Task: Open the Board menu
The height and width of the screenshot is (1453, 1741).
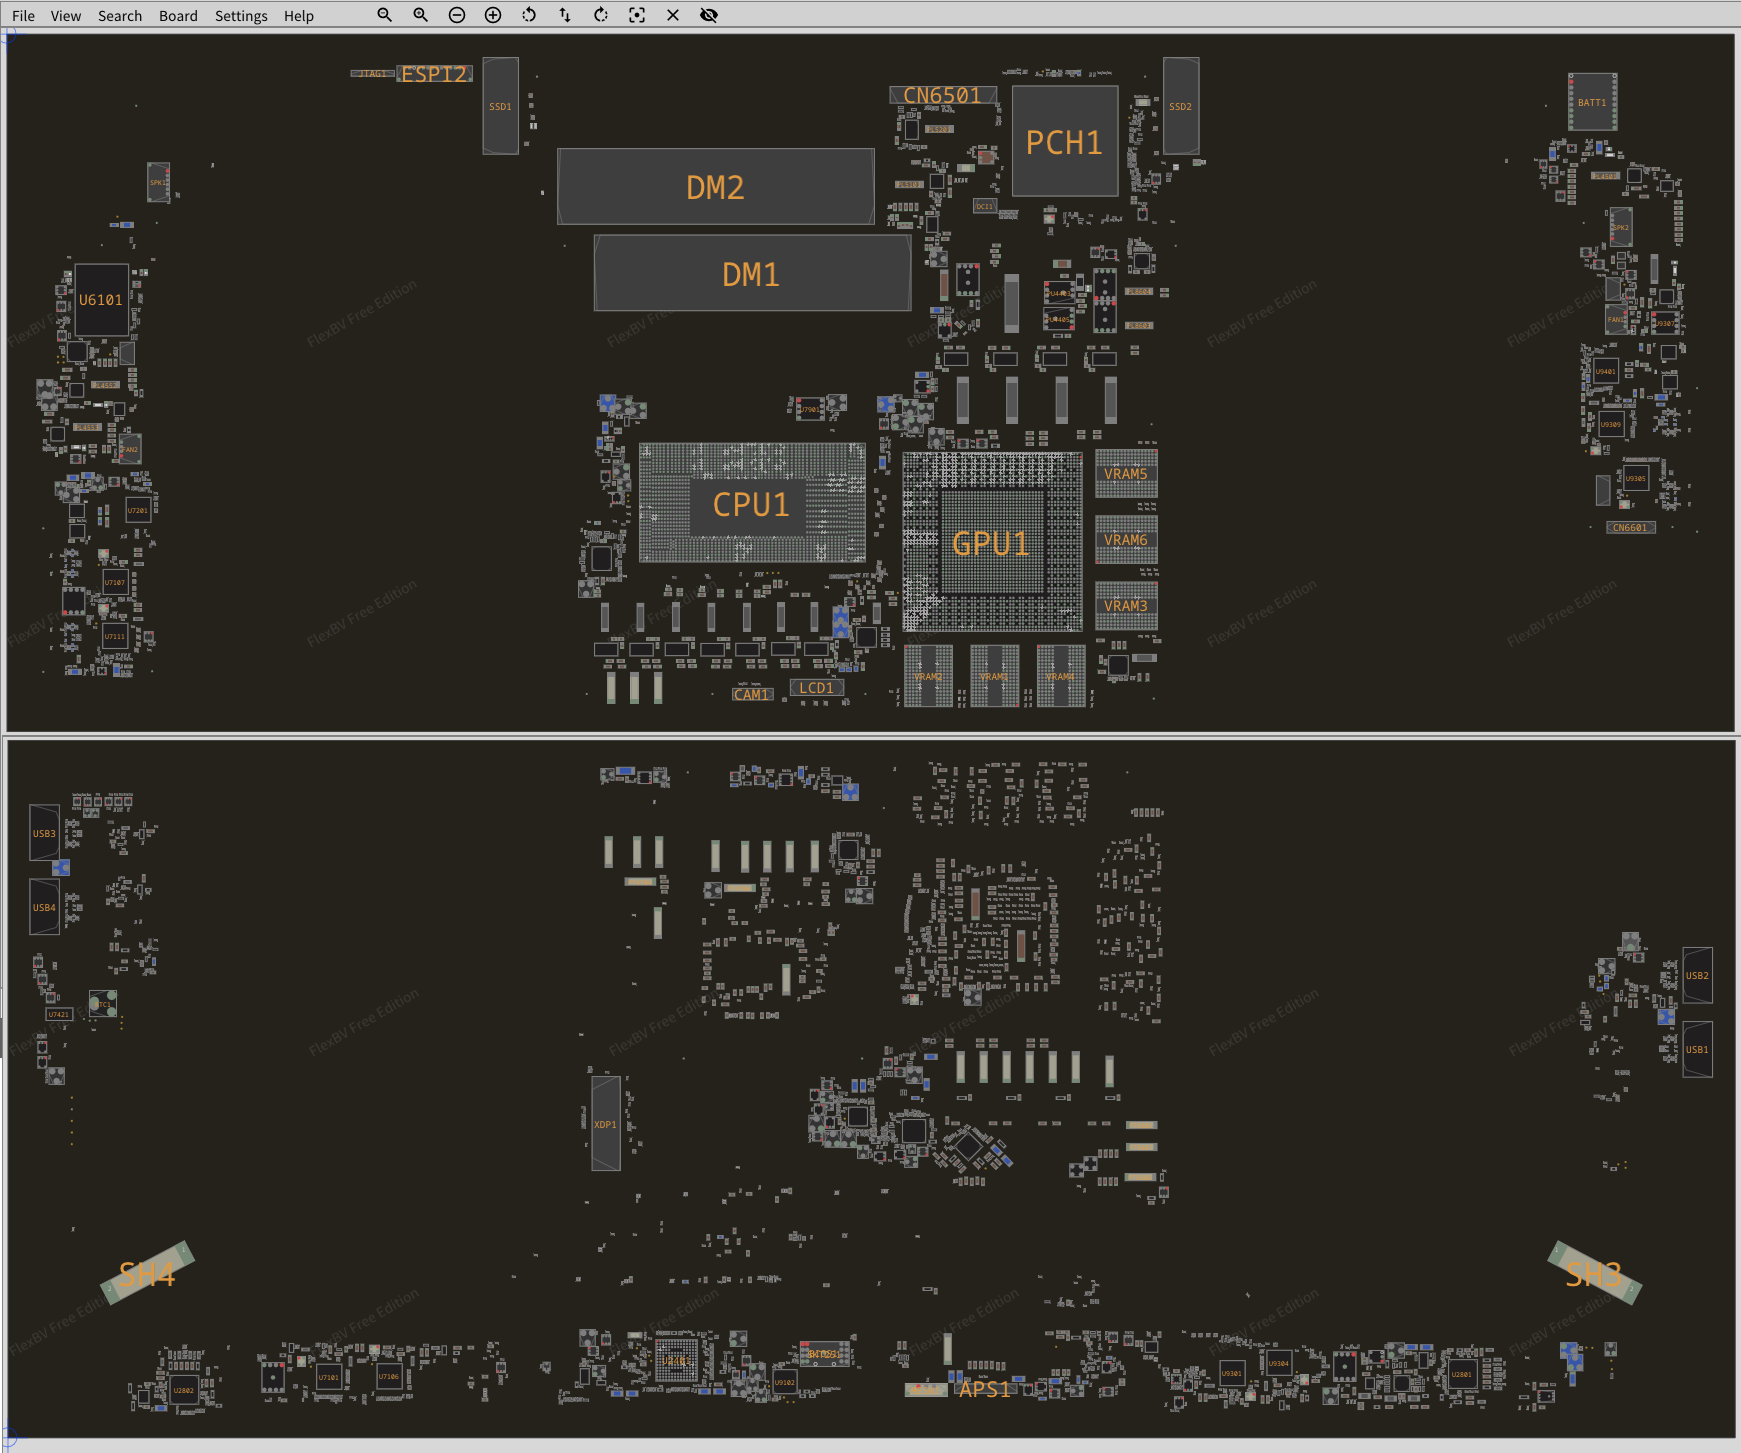Action: point(178,16)
